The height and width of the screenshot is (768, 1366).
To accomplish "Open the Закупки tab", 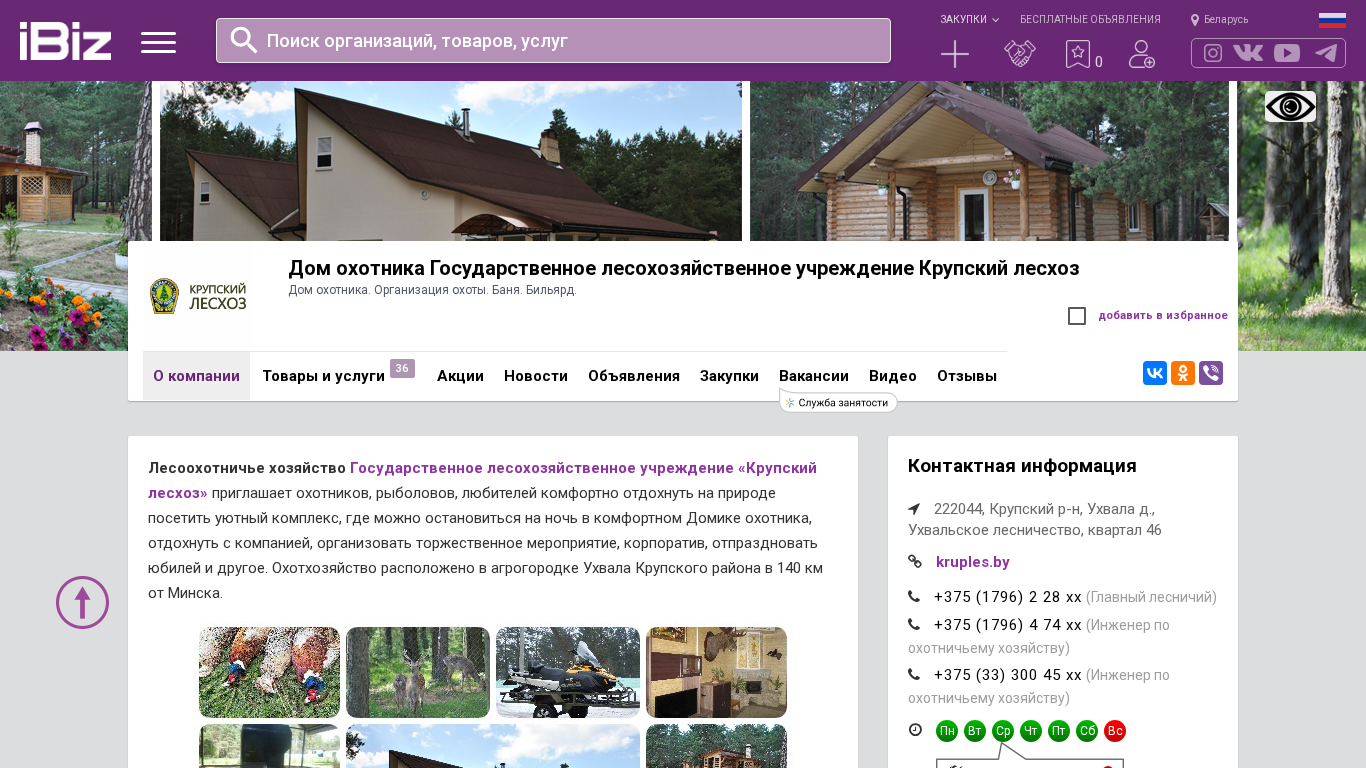I will coord(729,376).
